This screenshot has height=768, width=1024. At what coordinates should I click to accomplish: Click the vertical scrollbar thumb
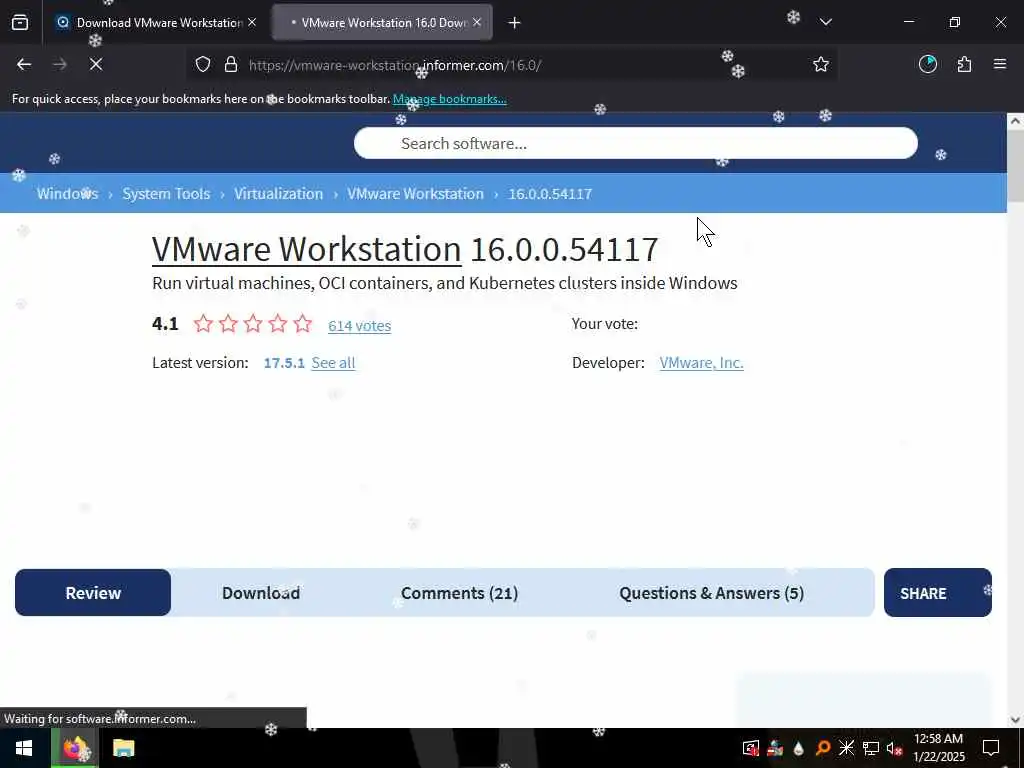(1015, 165)
